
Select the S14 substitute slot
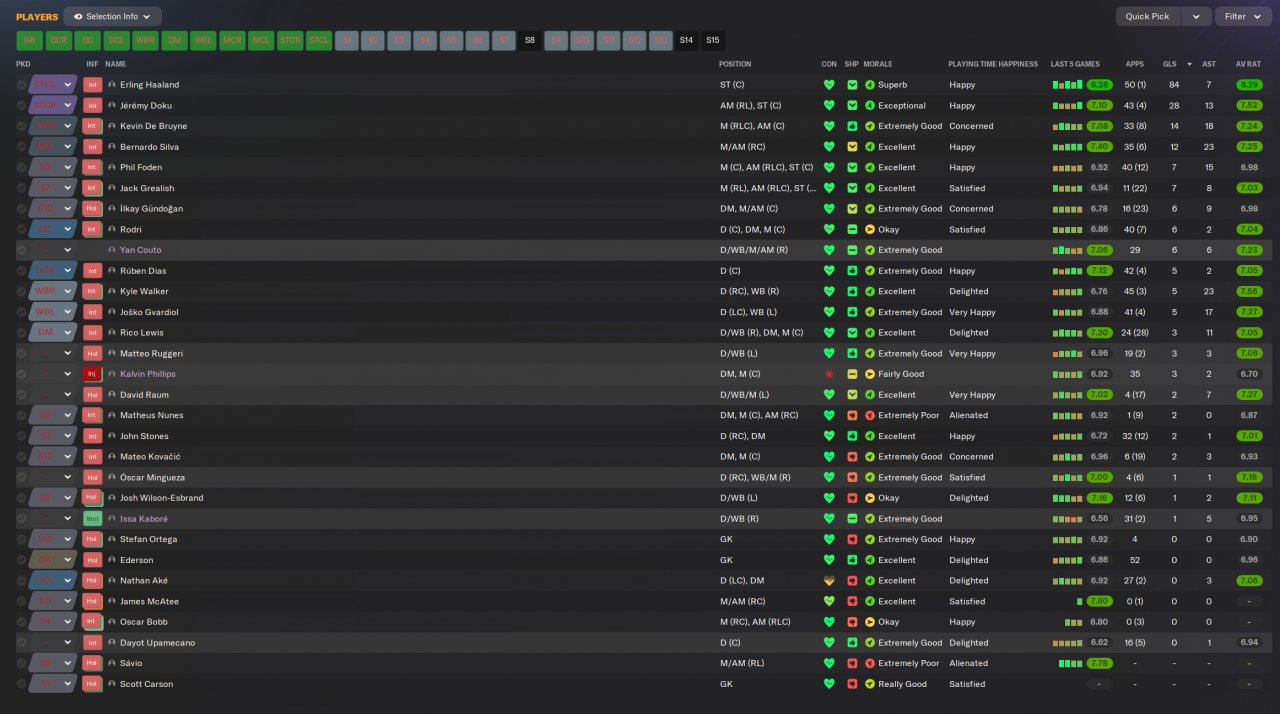pos(686,41)
